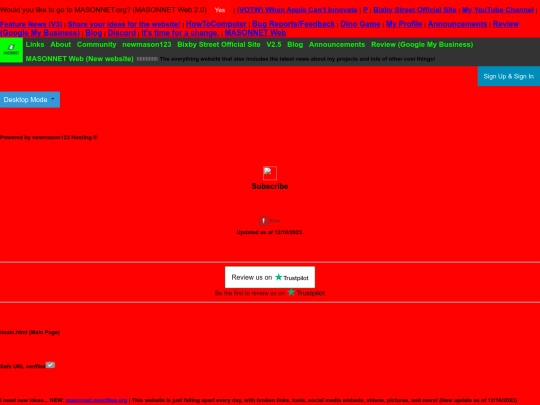This screenshot has width=540, height=405.
Task: Click 'Powered by newmason123 Hosting' text
Action: click(49, 137)
